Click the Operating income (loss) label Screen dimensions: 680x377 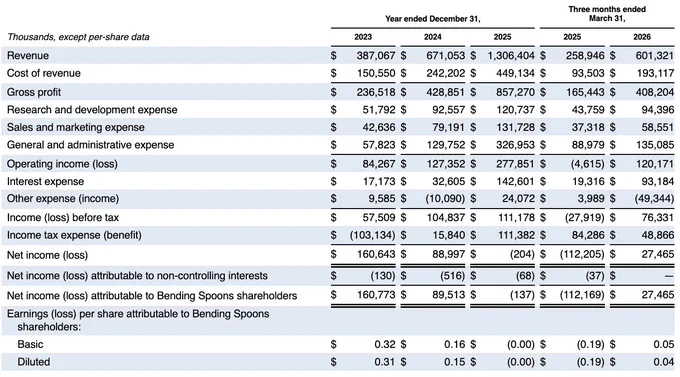coord(62,164)
